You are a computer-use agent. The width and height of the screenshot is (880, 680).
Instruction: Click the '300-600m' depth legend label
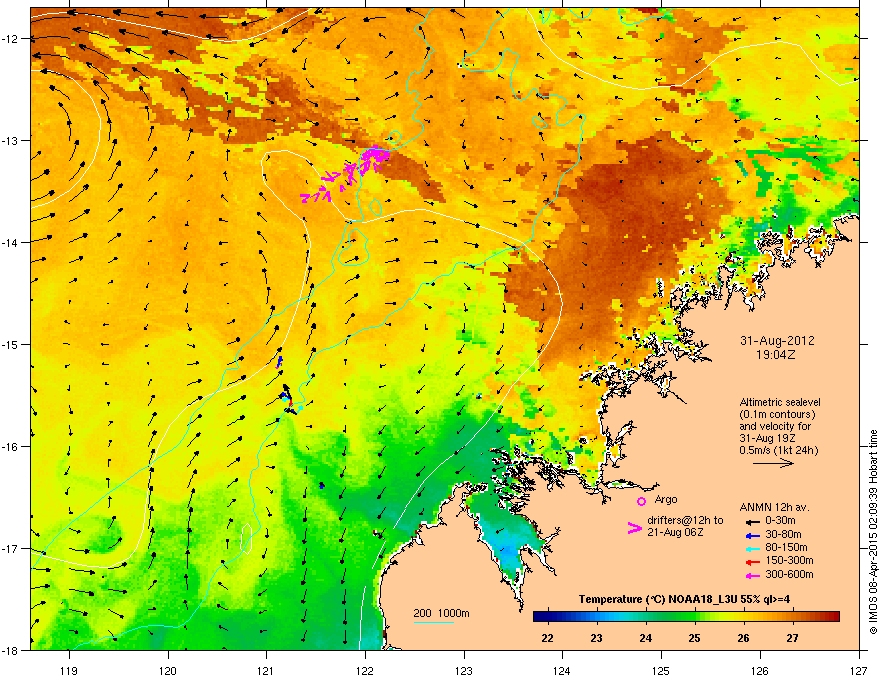tap(789, 575)
